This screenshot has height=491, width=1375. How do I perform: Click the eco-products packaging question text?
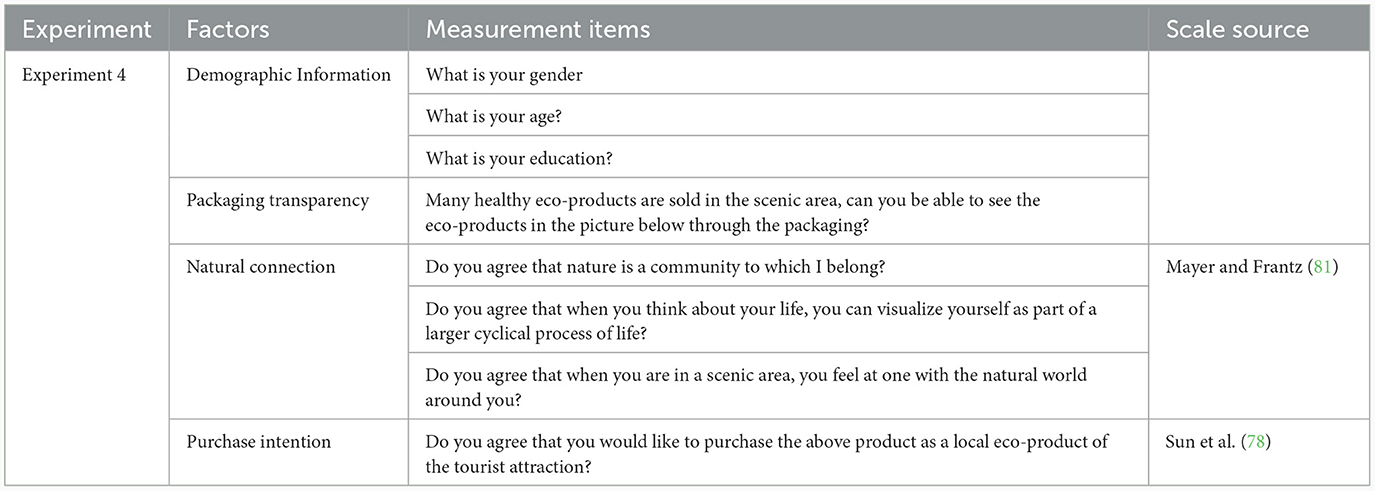point(733,211)
